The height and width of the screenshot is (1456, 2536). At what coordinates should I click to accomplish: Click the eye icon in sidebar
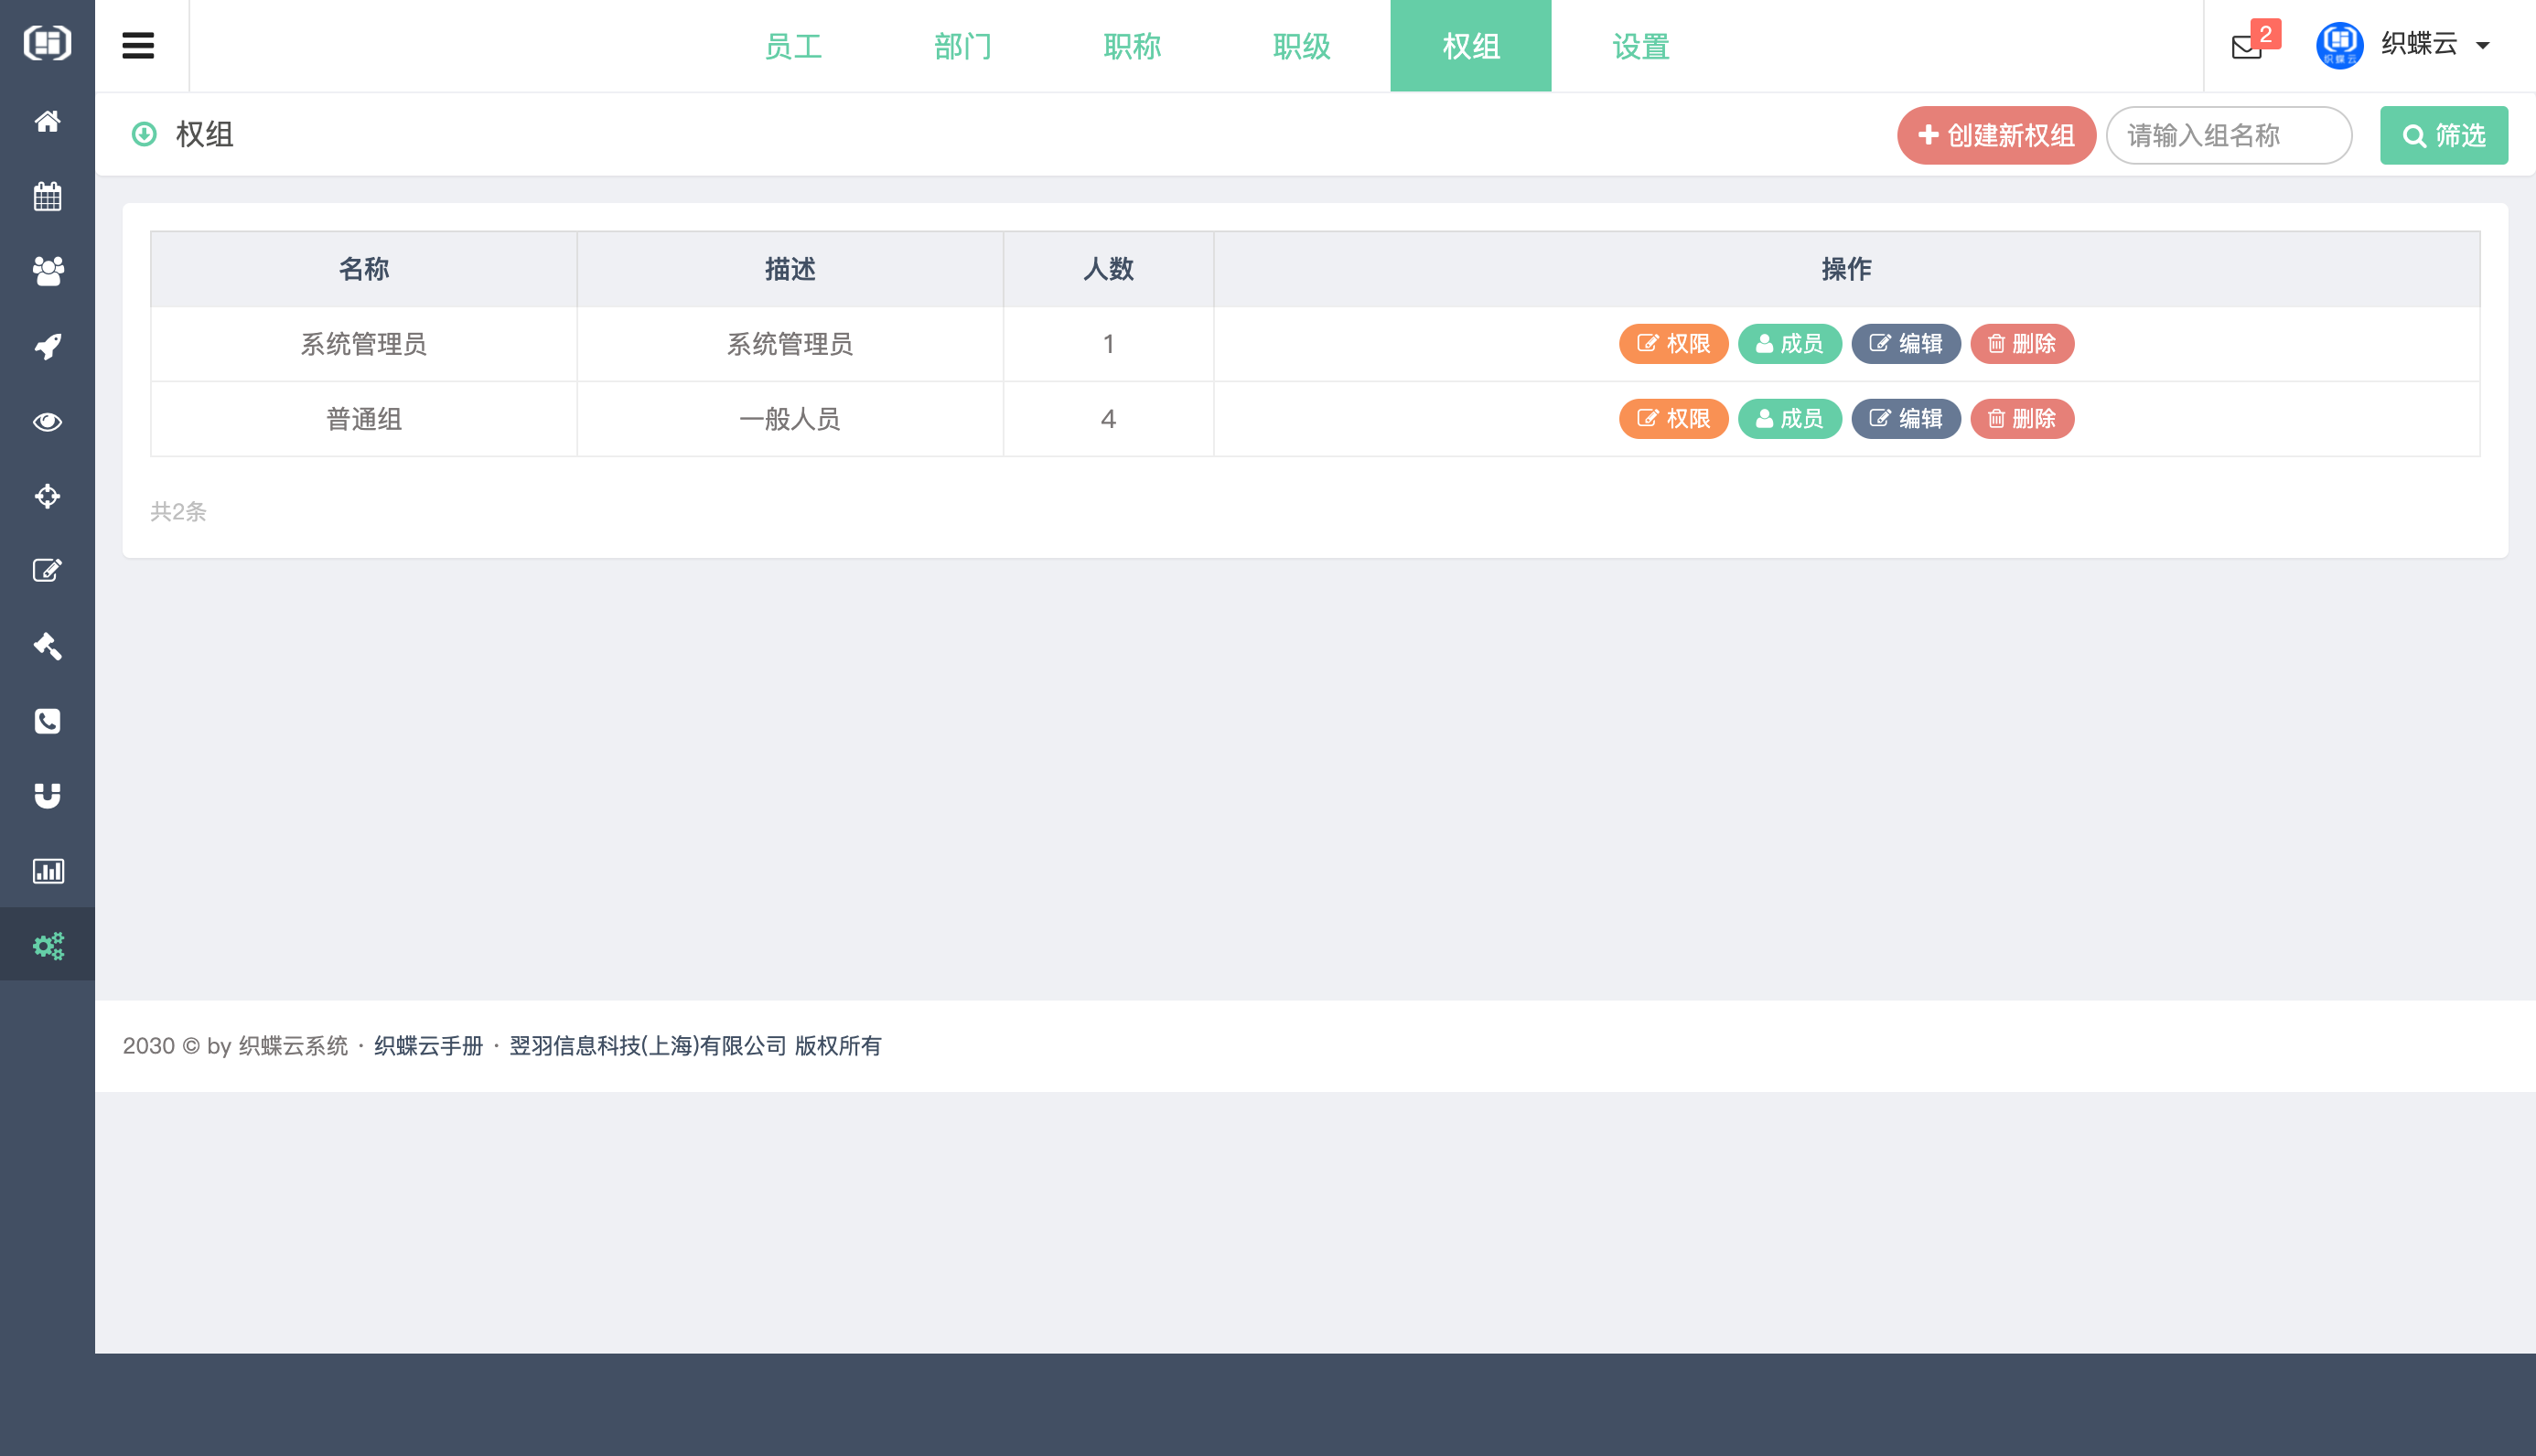[47, 421]
